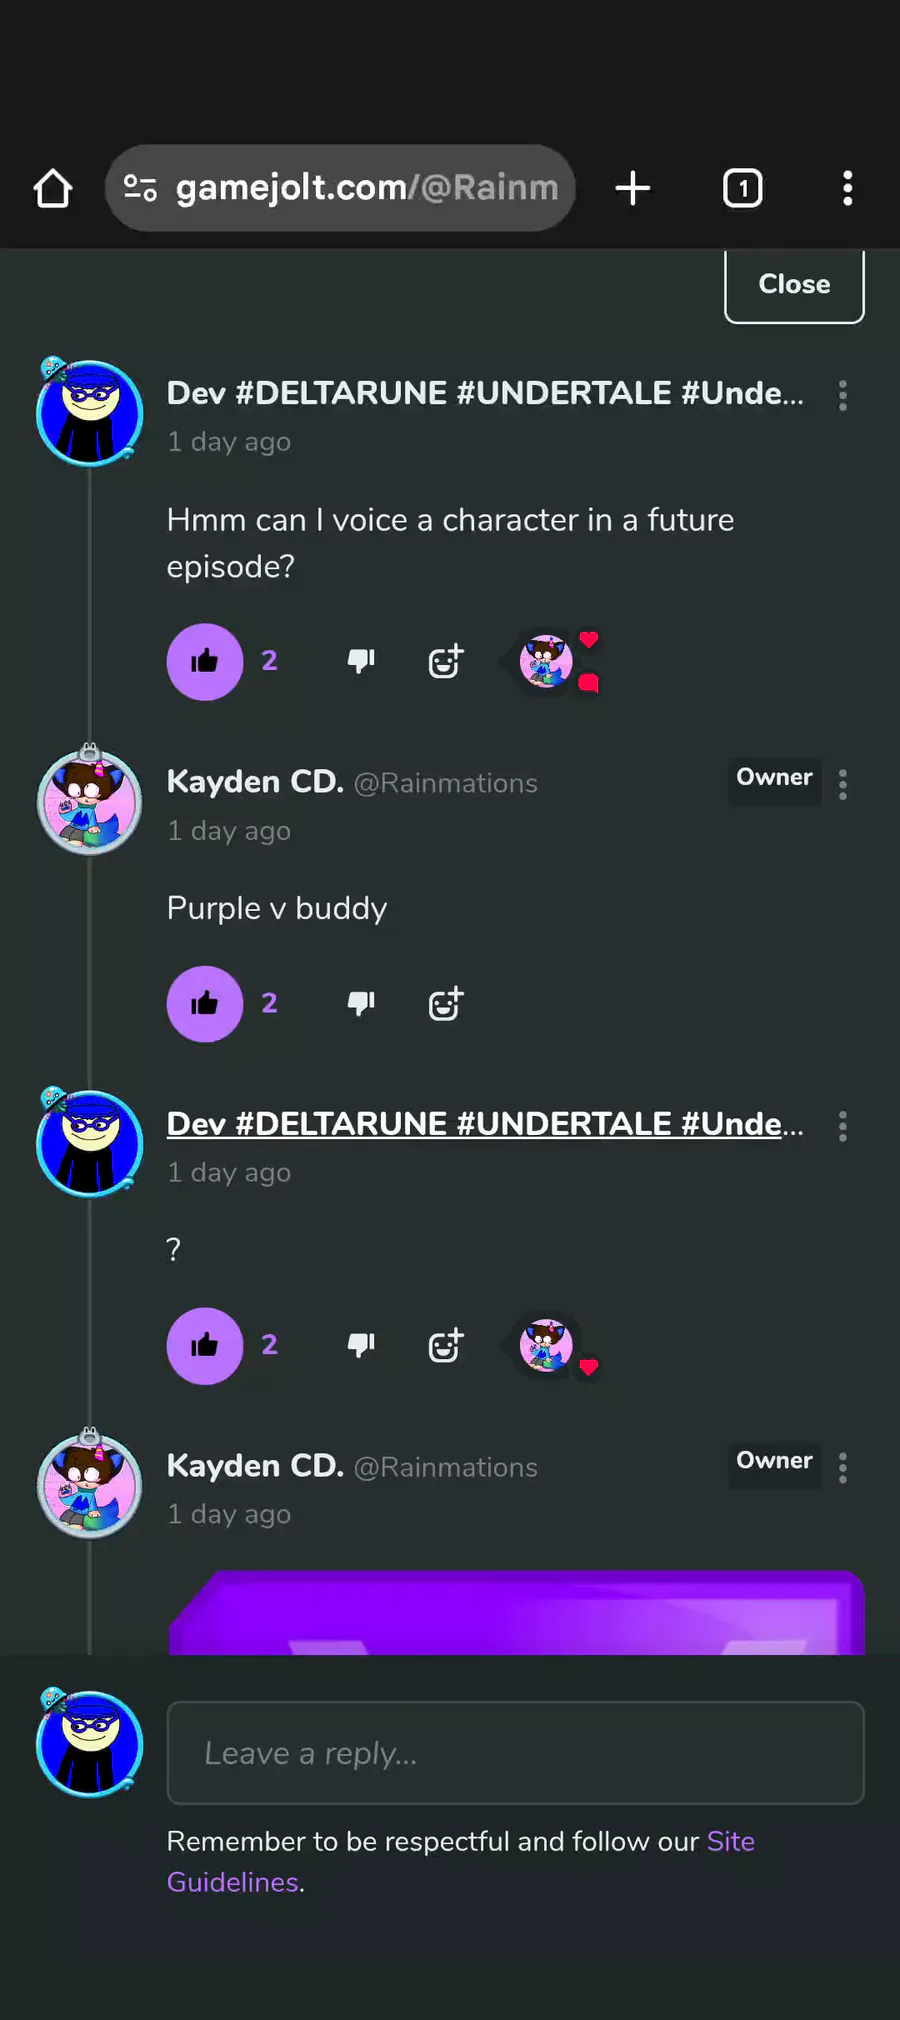Open the browser three-dot overflow menu
Screen dimensions: 900x2020
(848, 188)
